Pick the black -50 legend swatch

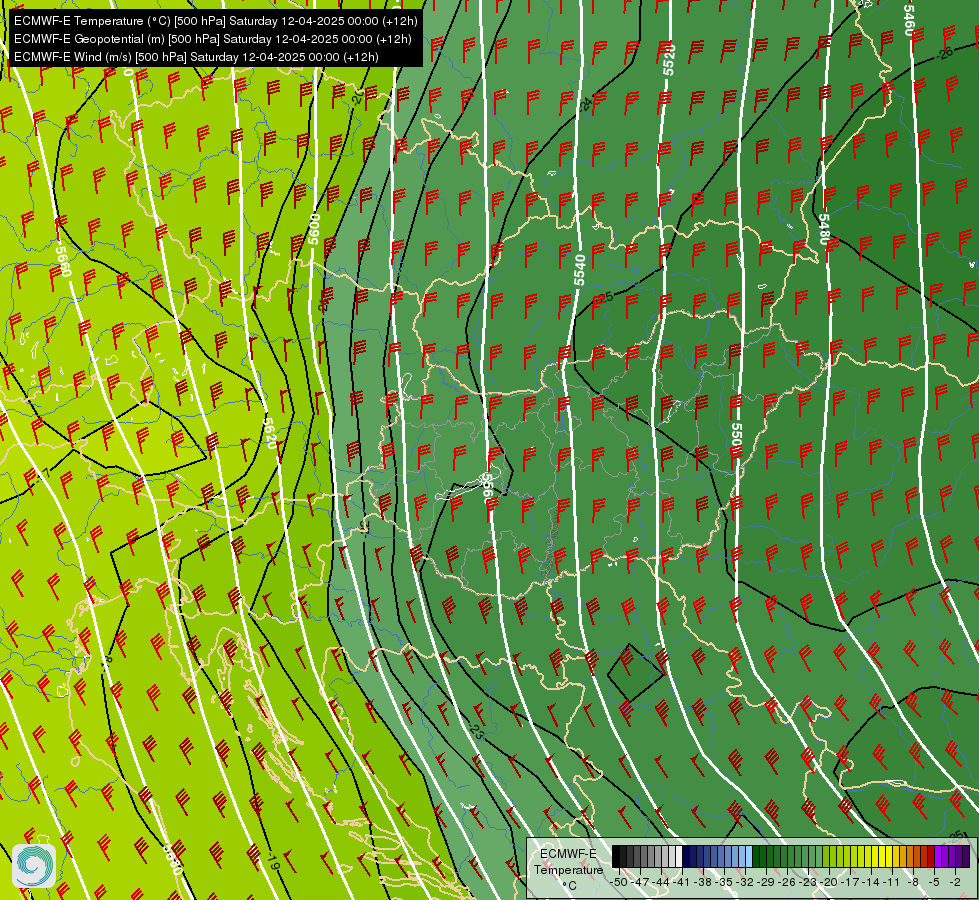pos(616,856)
